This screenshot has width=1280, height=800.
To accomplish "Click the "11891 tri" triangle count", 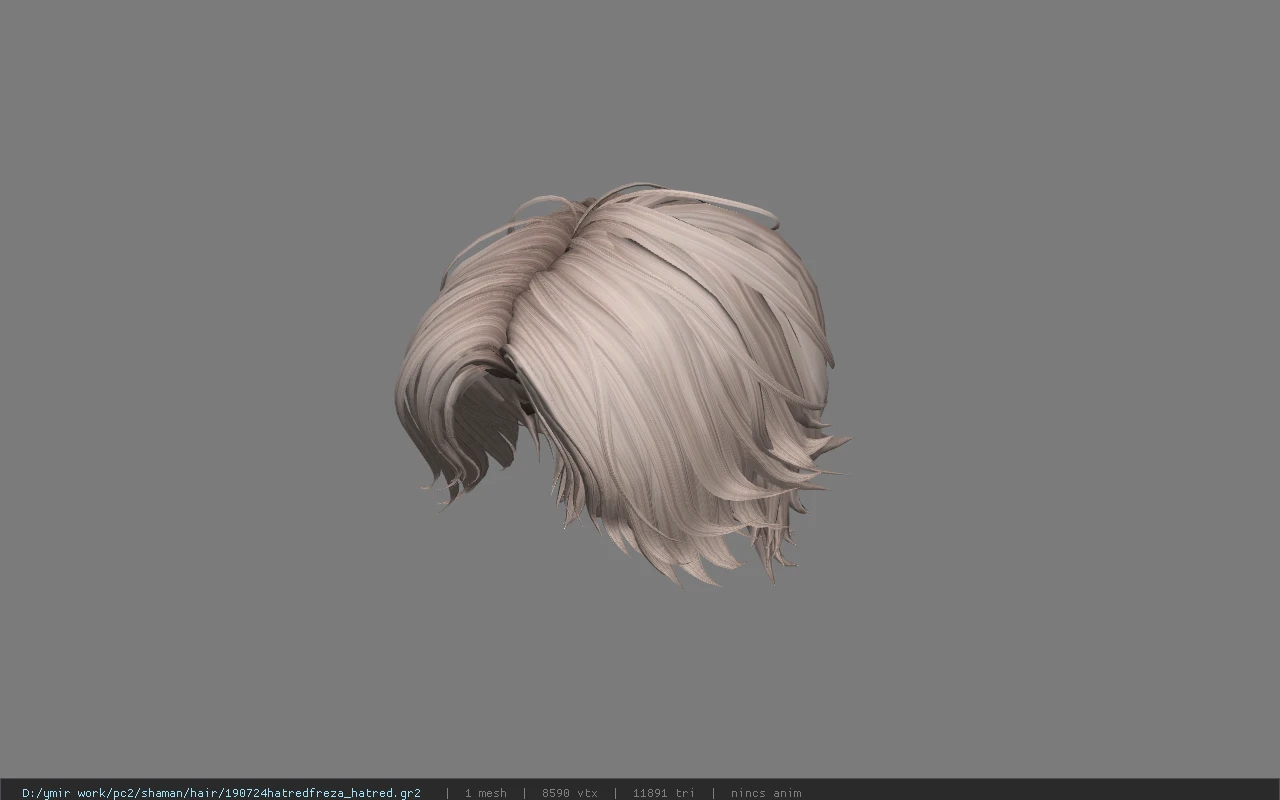I will (663, 793).
